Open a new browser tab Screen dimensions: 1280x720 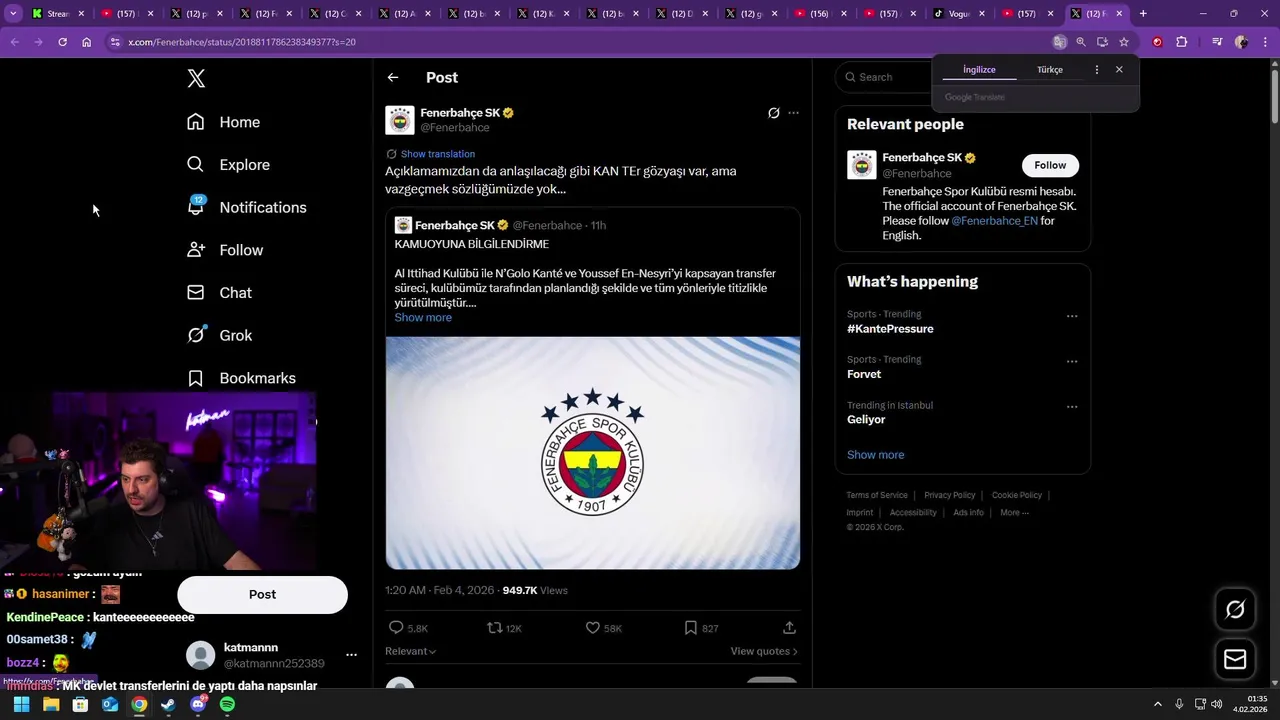[1143, 14]
